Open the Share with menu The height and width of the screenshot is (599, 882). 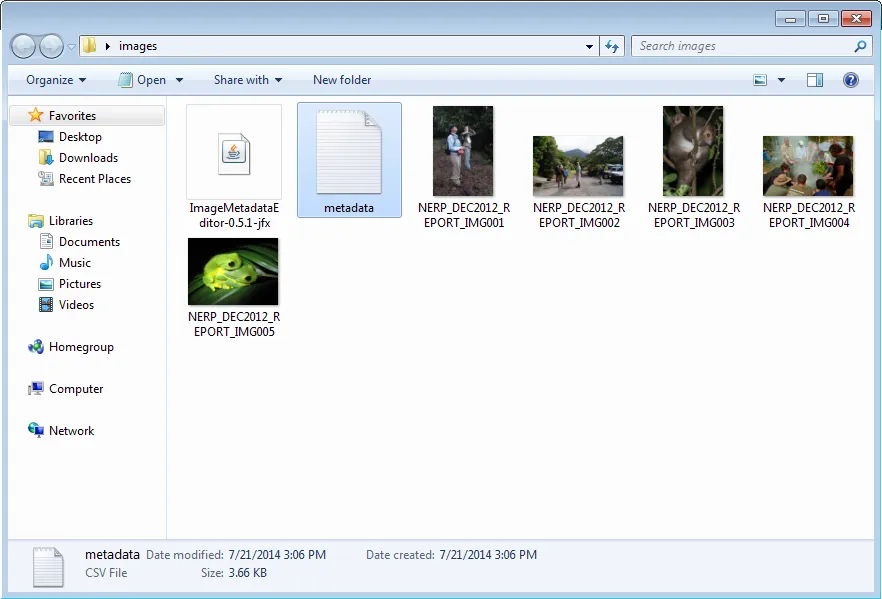pyautogui.click(x=248, y=80)
